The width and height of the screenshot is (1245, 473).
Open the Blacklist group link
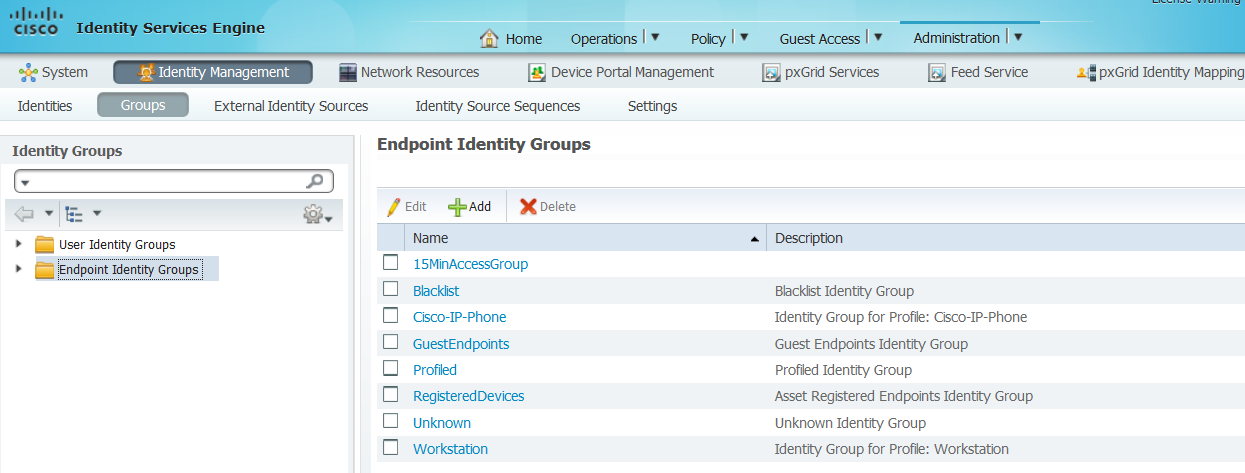point(436,290)
